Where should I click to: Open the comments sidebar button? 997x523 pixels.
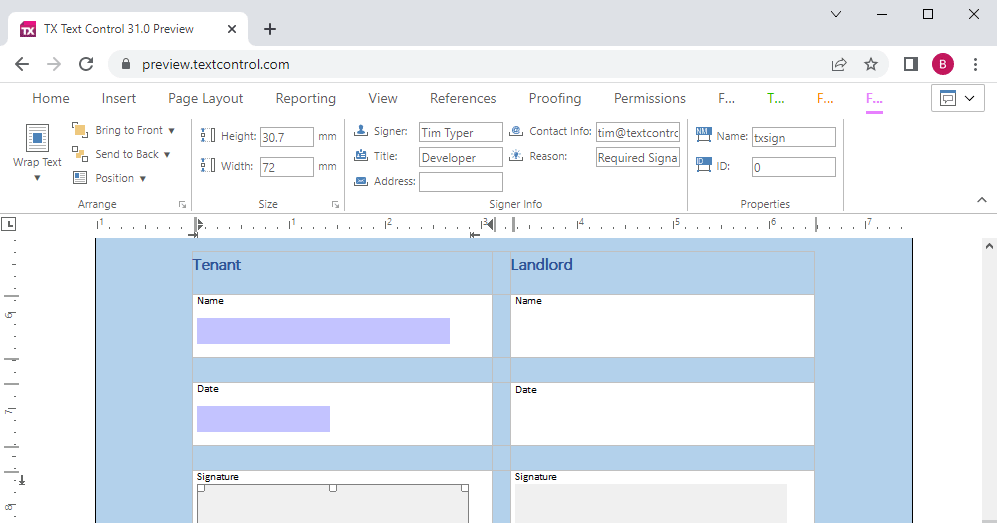coord(957,98)
